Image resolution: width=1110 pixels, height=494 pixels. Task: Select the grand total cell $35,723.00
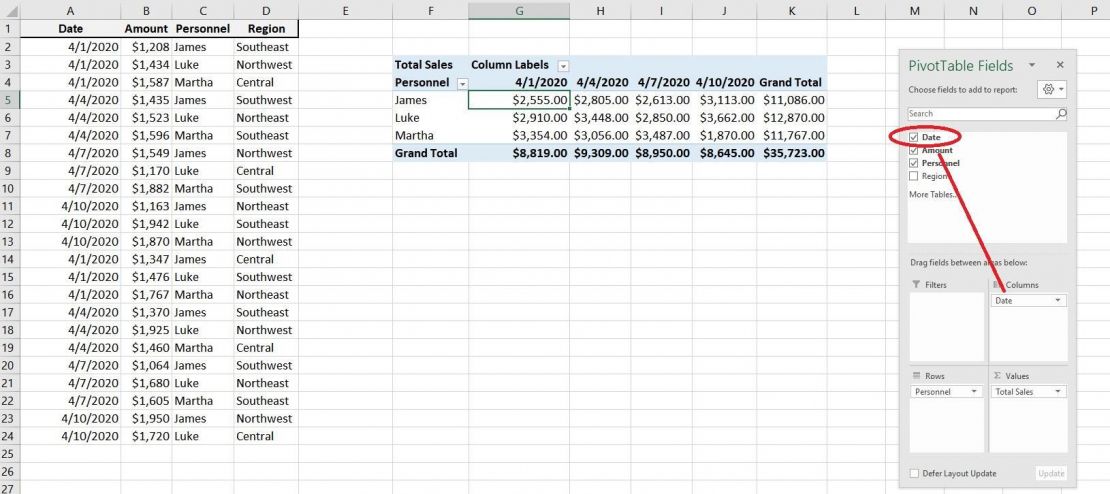(791, 153)
